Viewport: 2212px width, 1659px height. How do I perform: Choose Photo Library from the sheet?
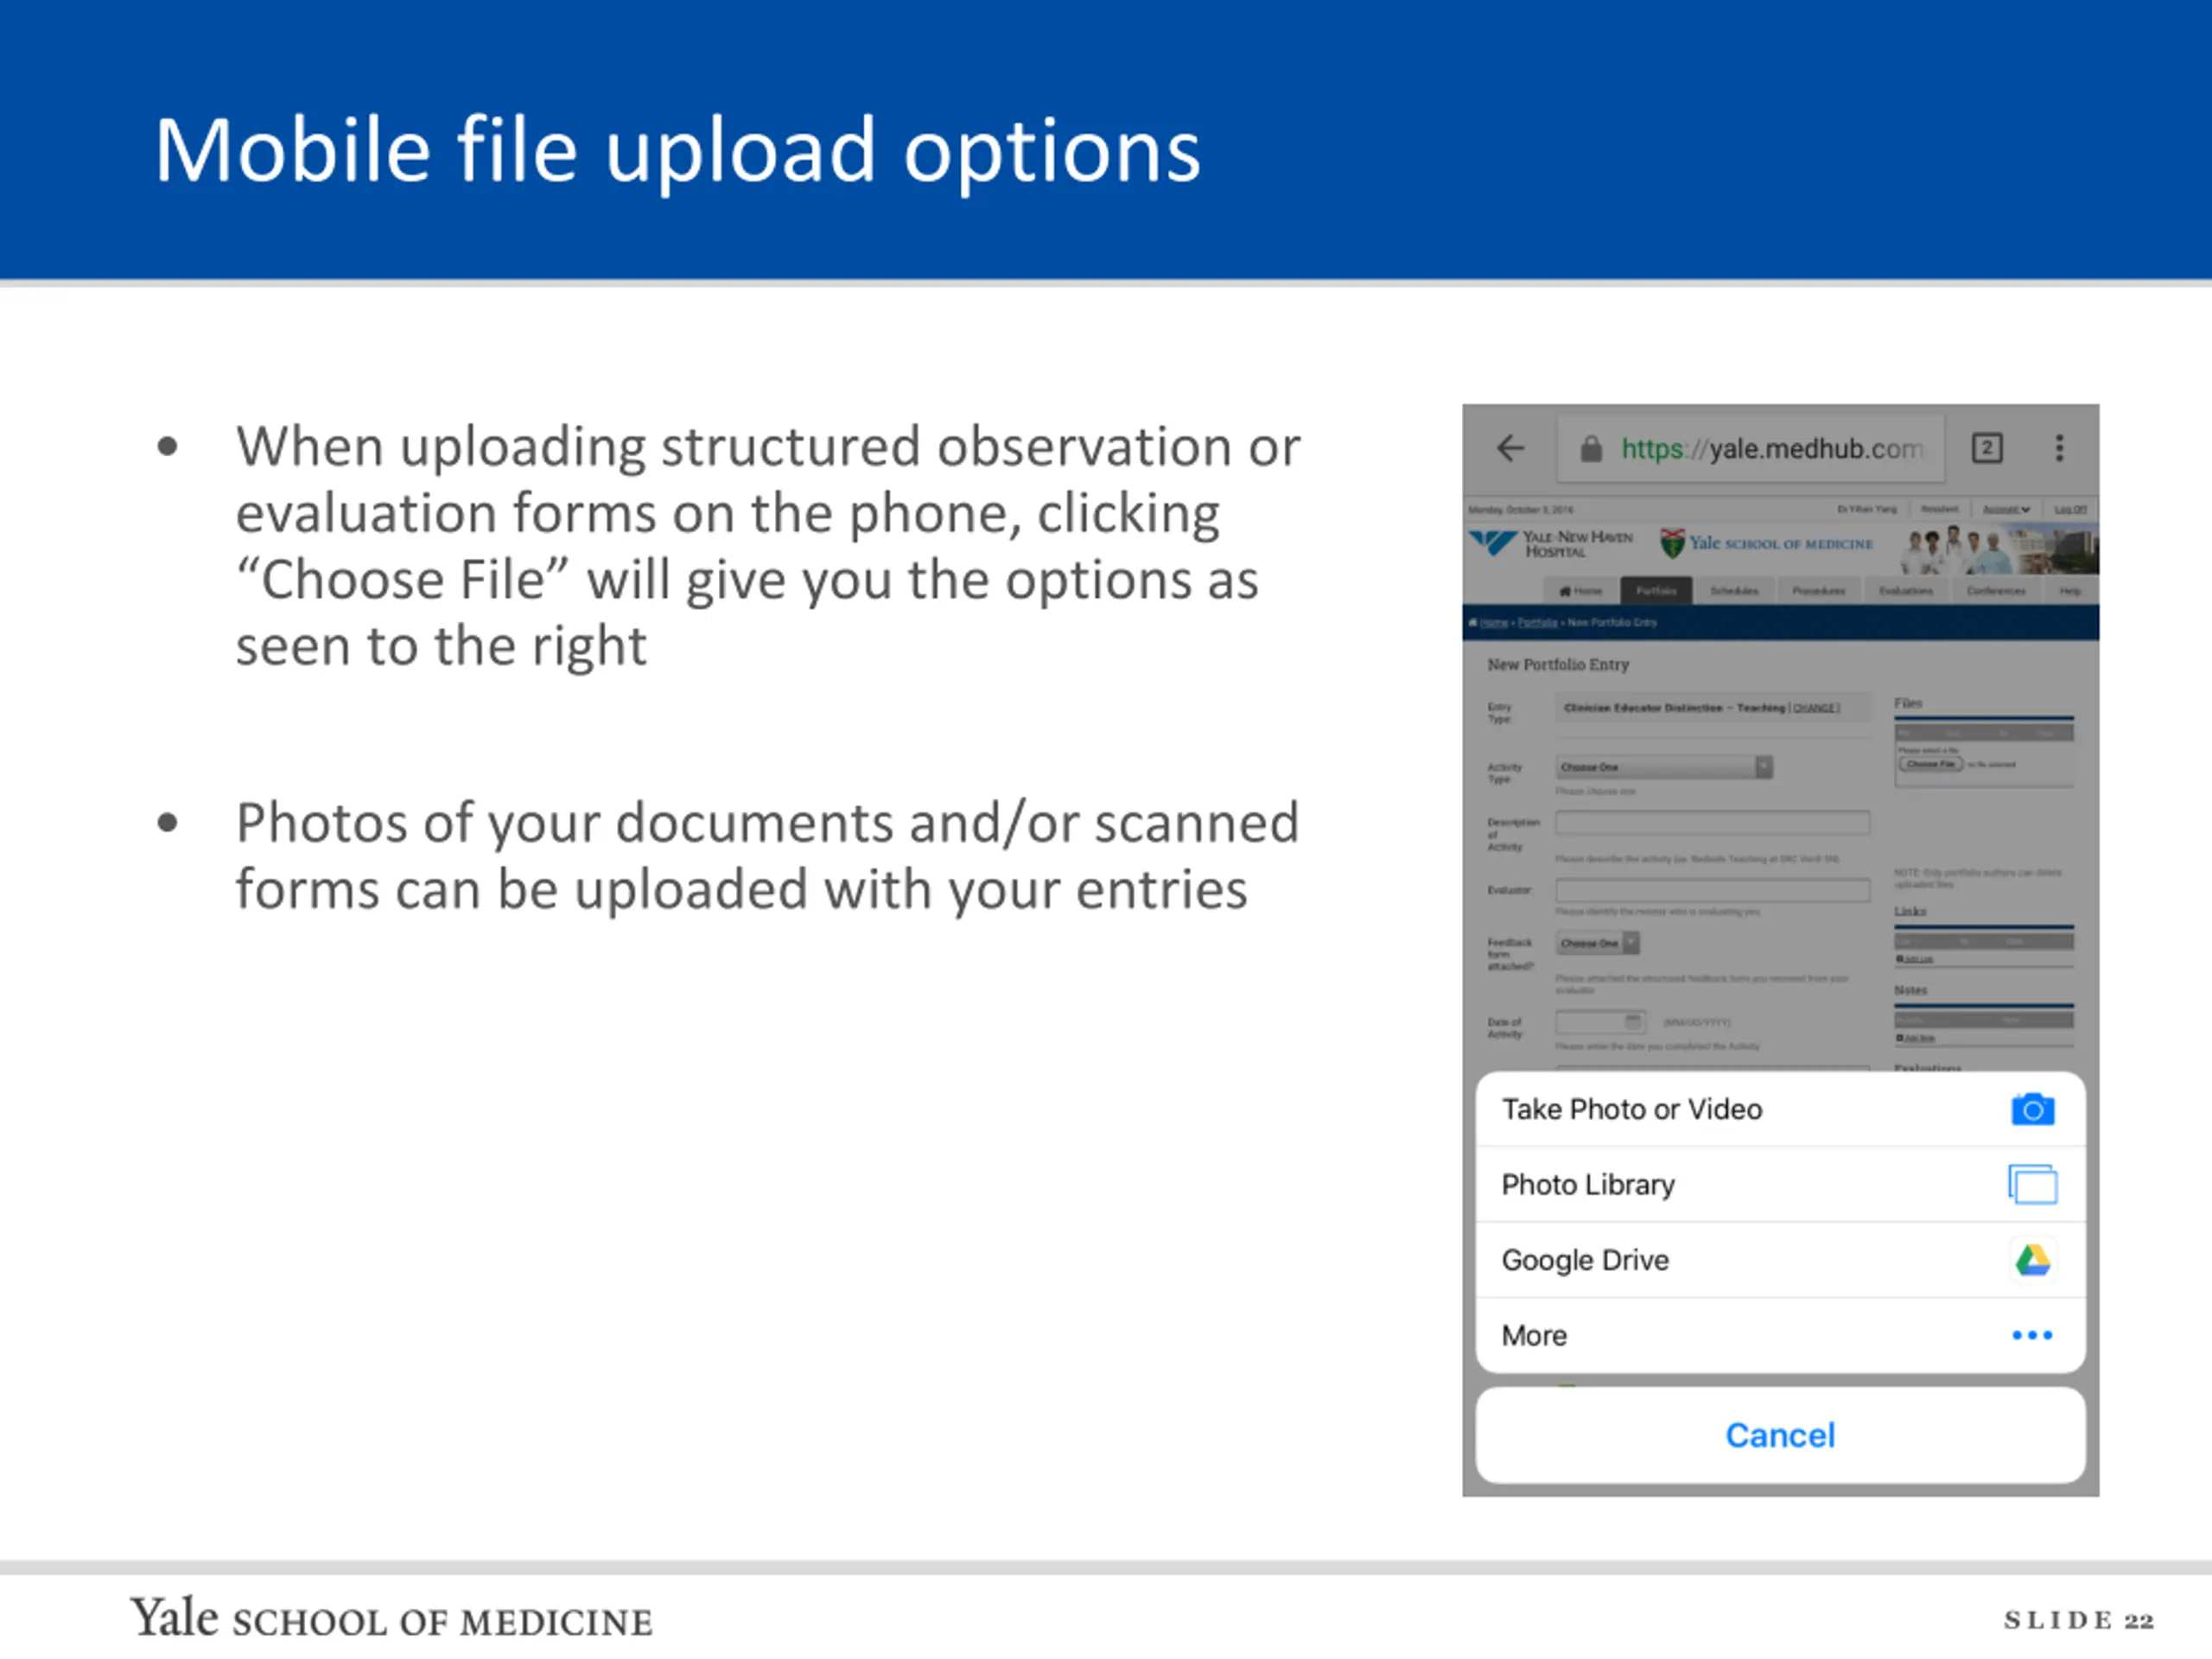[1780, 1184]
